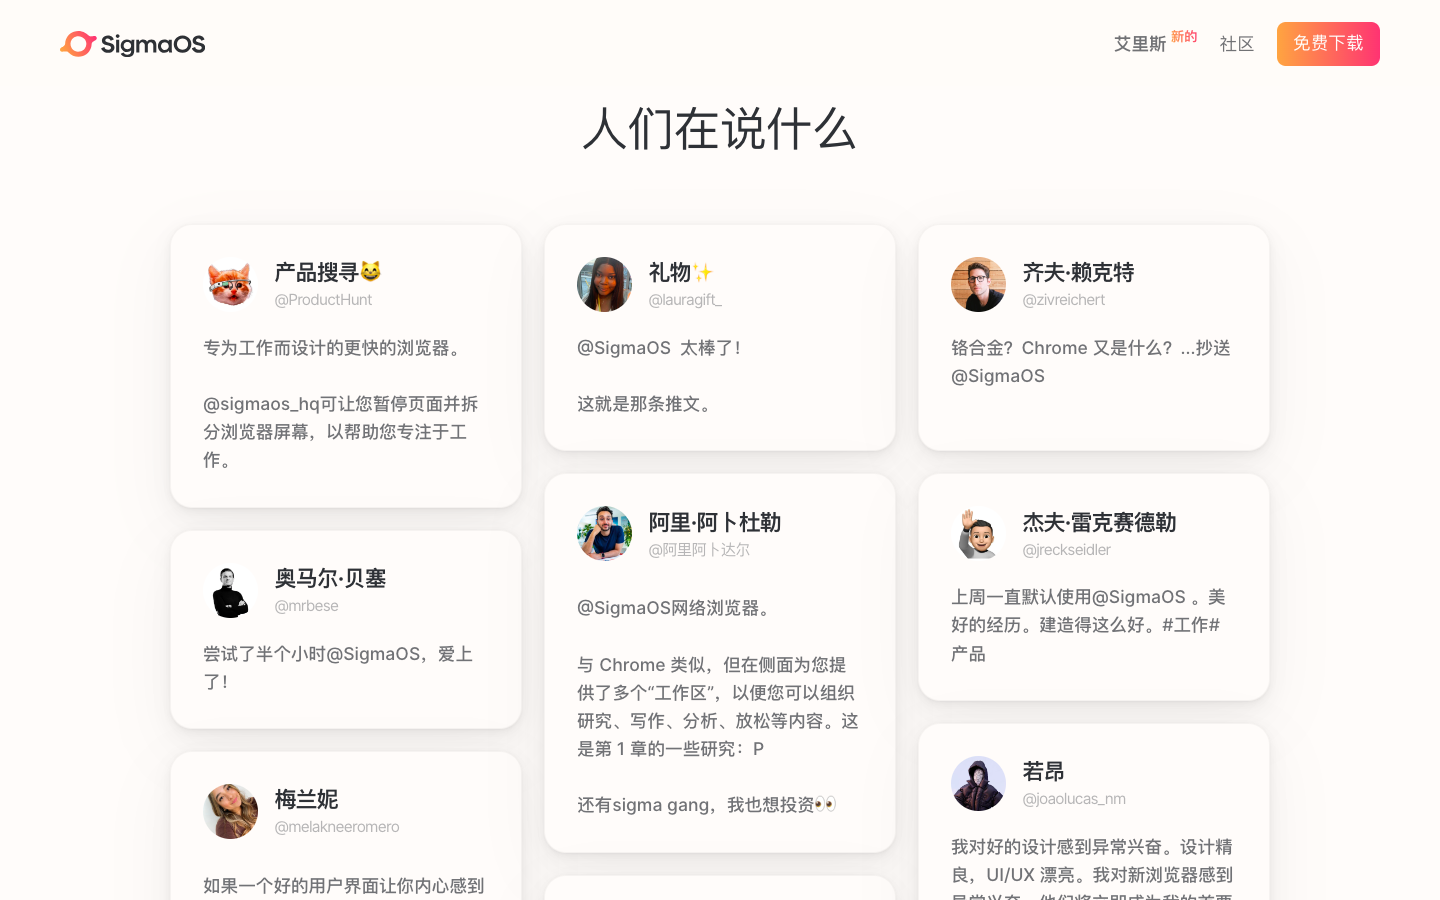The image size is (1440, 900).
Task: Click the @lauragift_ username
Action: click(685, 299)
